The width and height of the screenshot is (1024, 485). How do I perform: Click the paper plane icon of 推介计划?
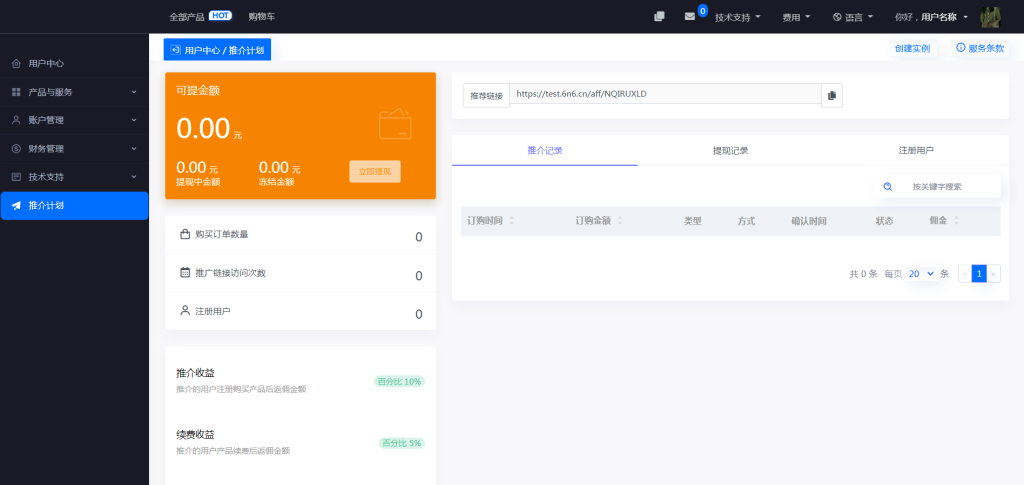pyautogui.click(x=16, y=206)
